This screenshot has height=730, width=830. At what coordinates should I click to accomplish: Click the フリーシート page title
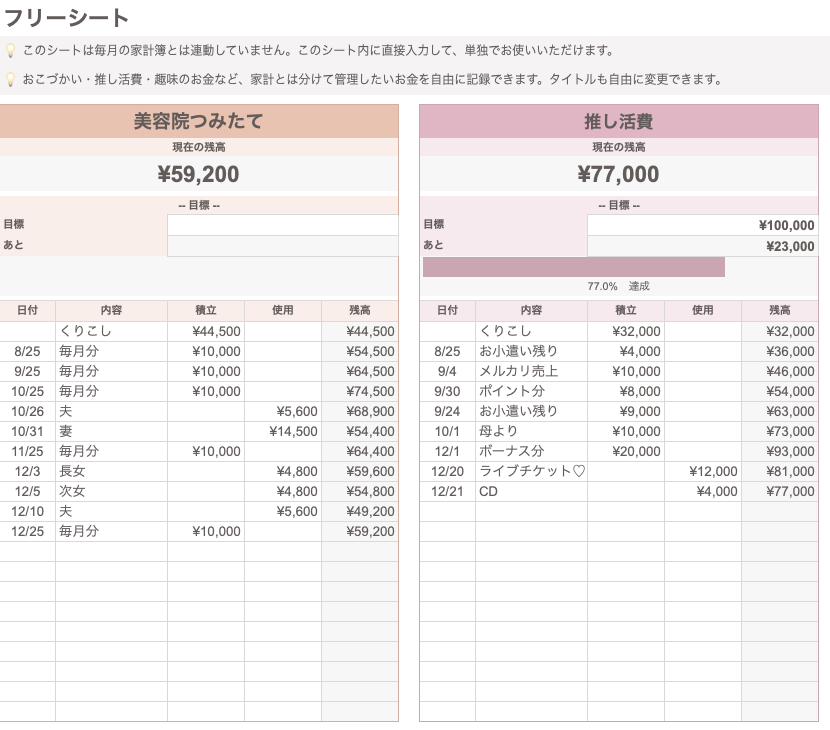tap(66, 17)
